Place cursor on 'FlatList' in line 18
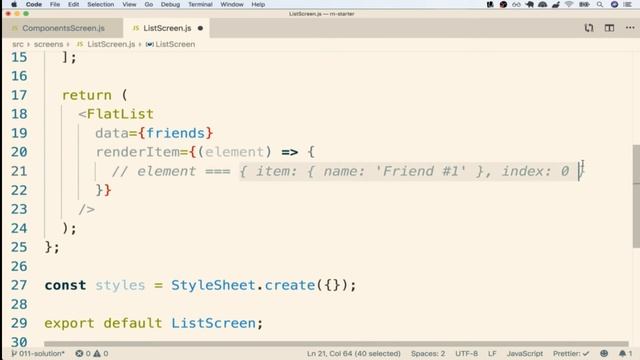This screenshot has width=640, height=360. click(120, 114)
